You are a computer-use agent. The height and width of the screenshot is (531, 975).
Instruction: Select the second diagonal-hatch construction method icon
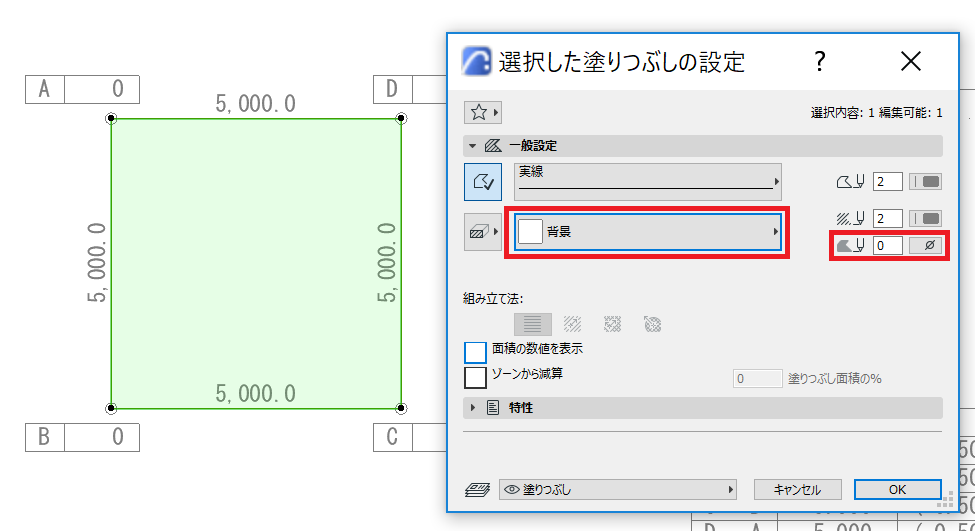coord(572,324)
